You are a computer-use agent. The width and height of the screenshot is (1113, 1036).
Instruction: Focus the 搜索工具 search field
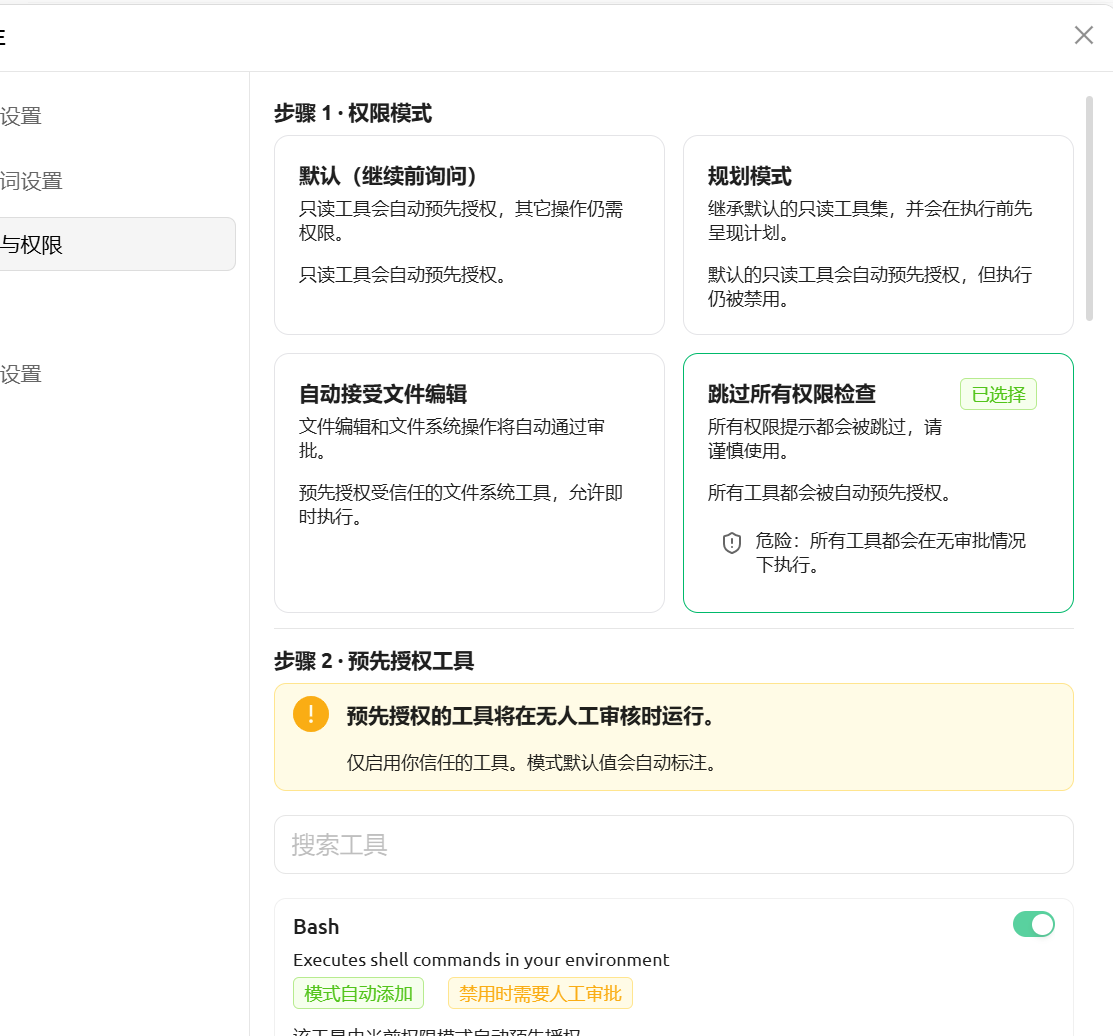673,845
